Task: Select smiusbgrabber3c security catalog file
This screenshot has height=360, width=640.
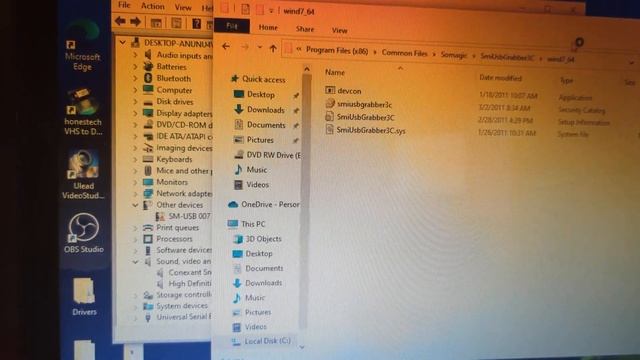Action: [359, 104]
